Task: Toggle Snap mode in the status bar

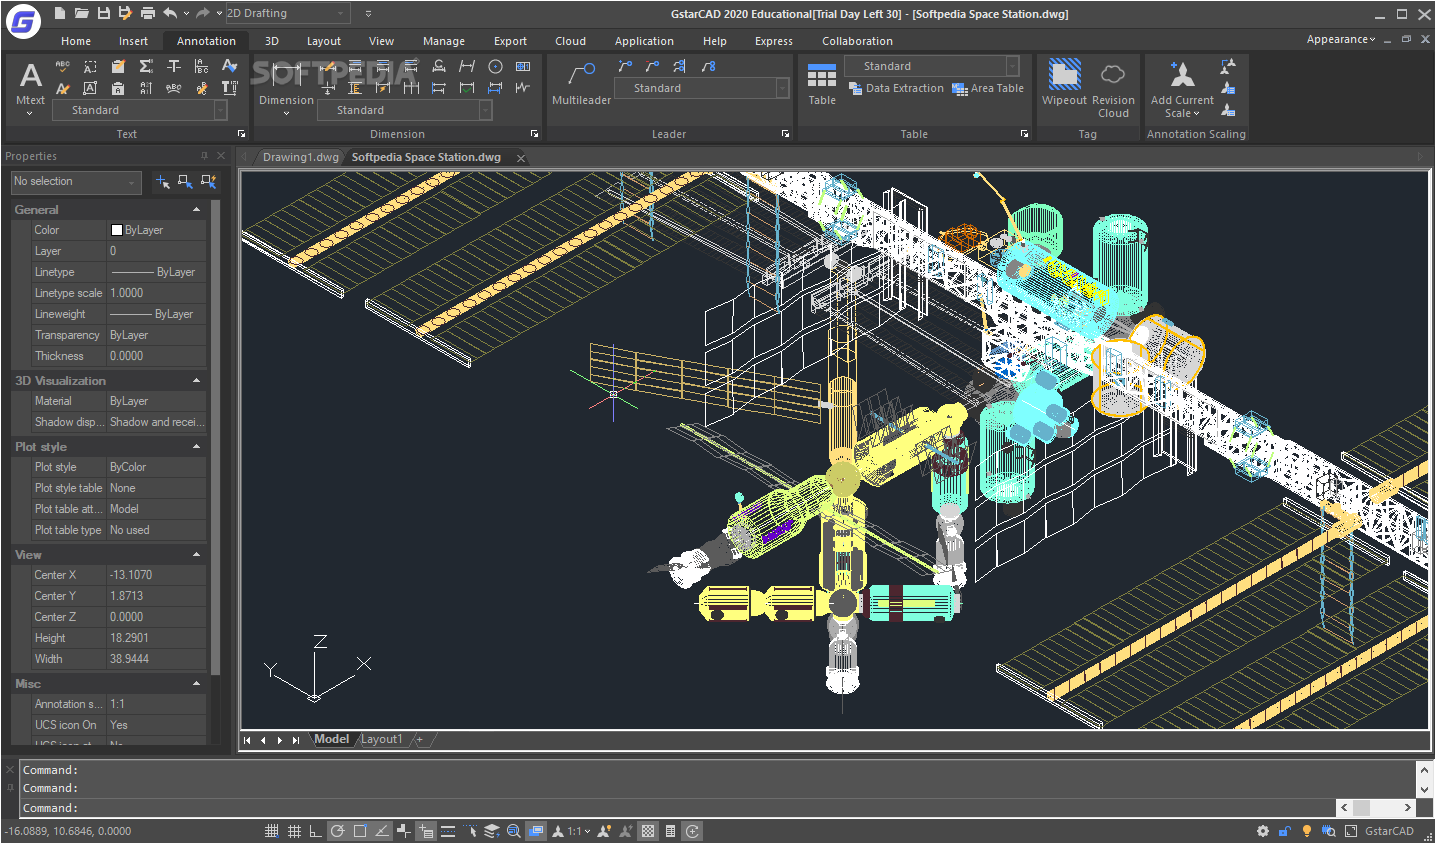Action: 272,831
